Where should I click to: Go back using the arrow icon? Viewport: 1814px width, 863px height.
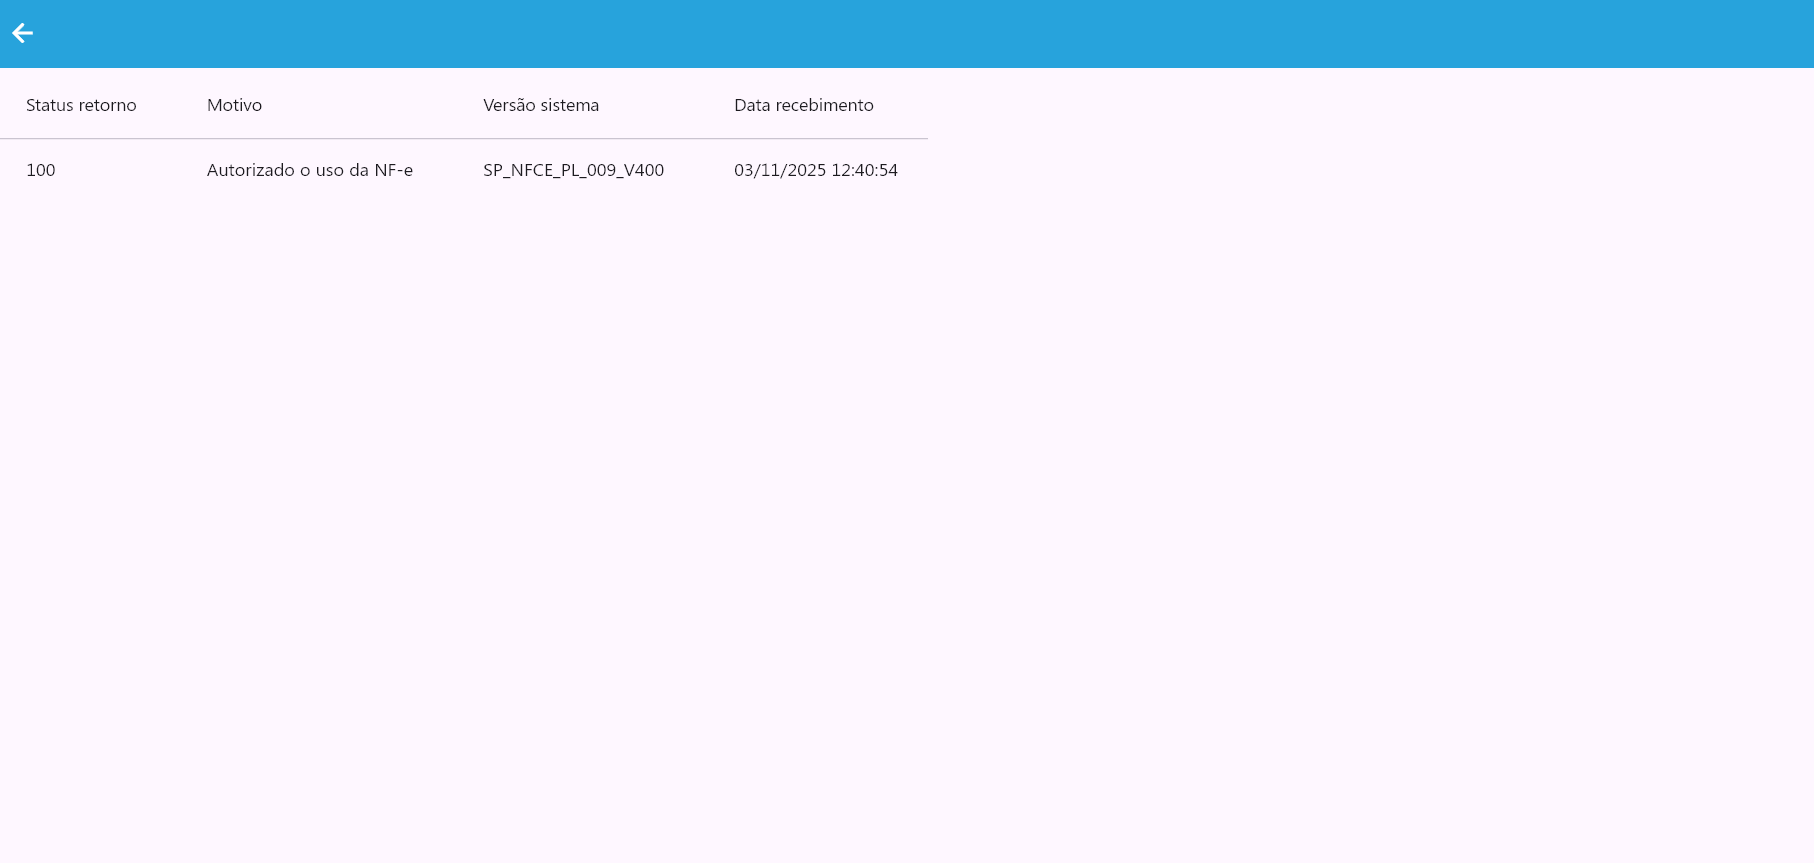[x=22, y=34]
